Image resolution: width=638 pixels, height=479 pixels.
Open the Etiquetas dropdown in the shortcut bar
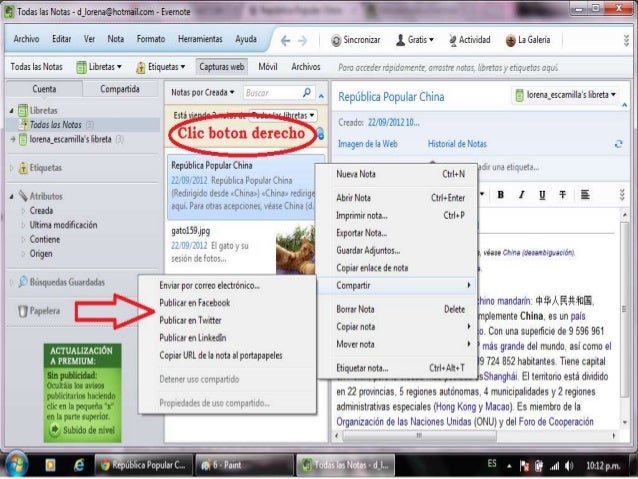tap(160, 67)
